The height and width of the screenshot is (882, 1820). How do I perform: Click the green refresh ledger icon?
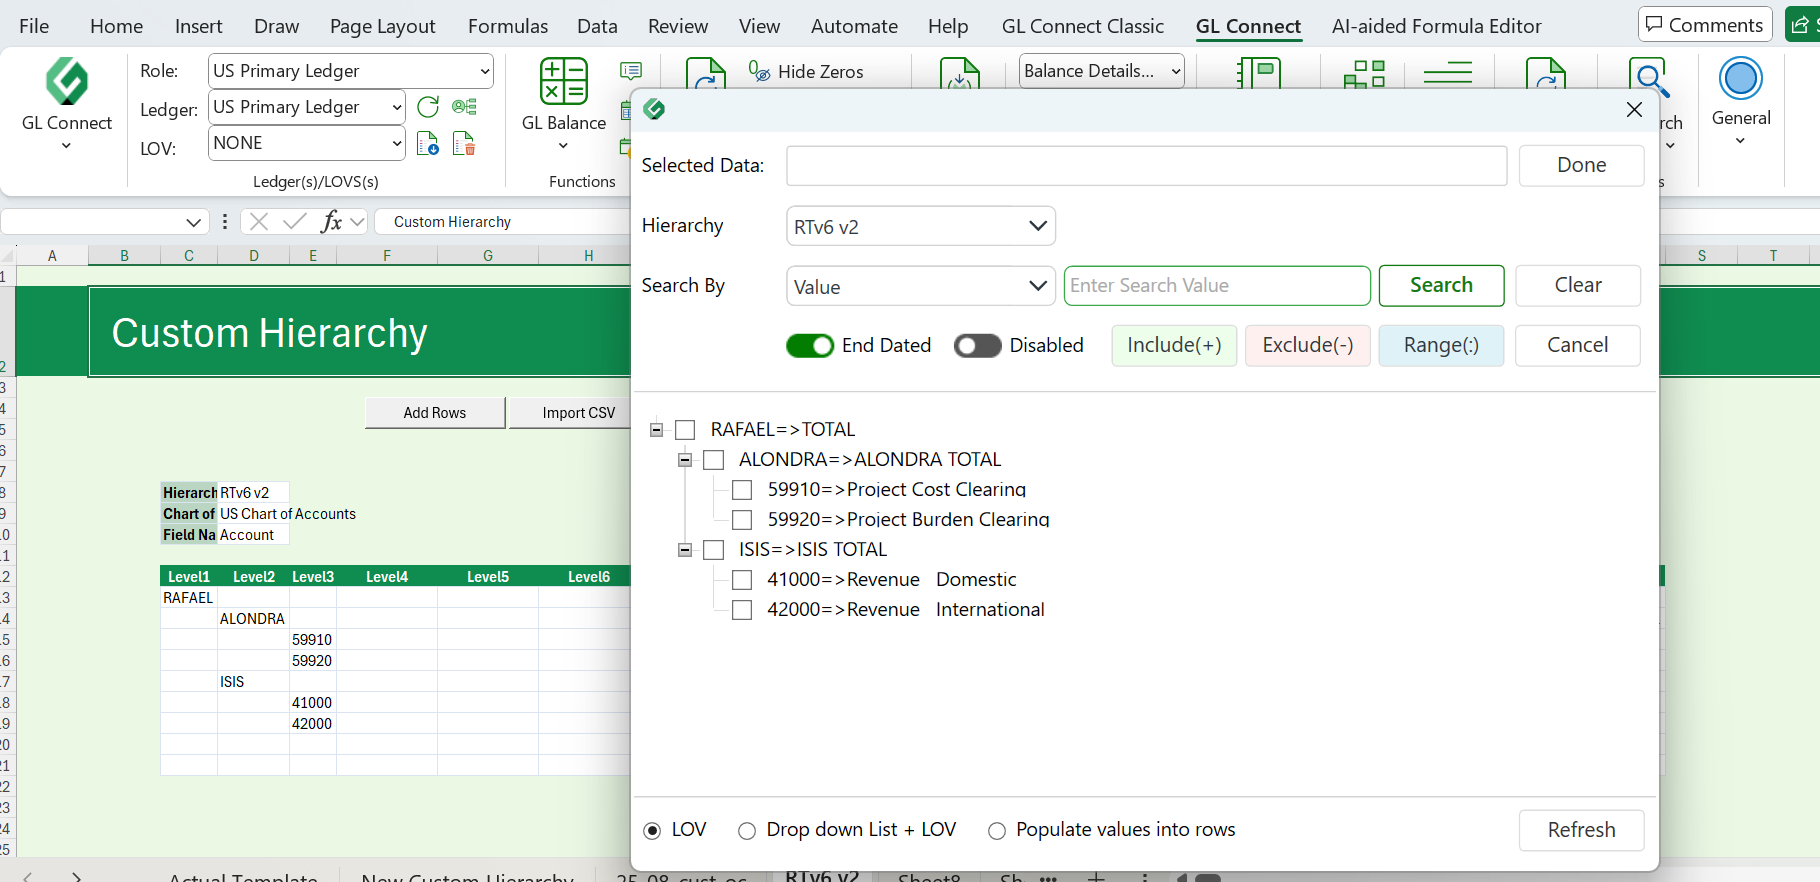(428, 107)
